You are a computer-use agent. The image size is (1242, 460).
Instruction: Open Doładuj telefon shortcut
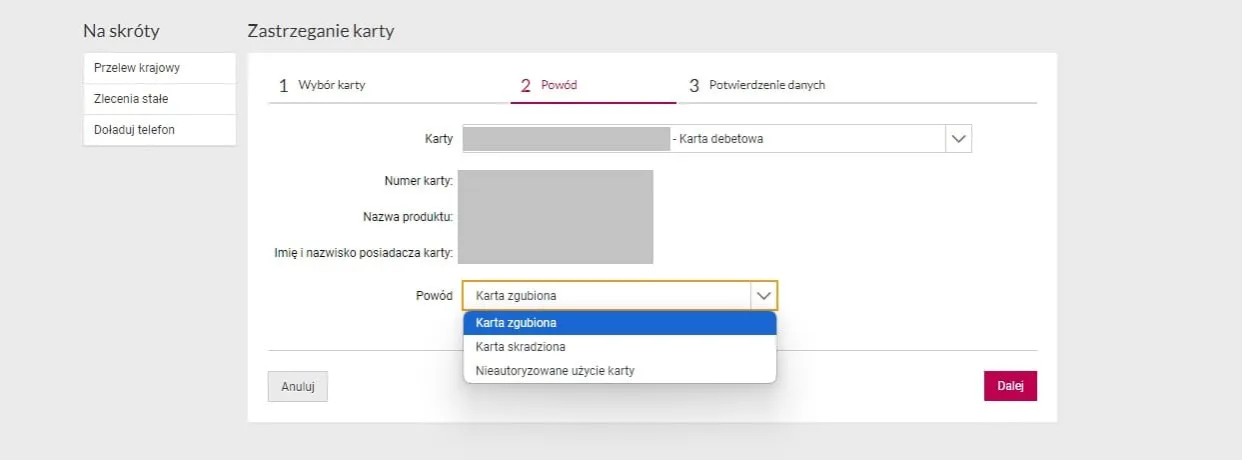coord(159,130)
